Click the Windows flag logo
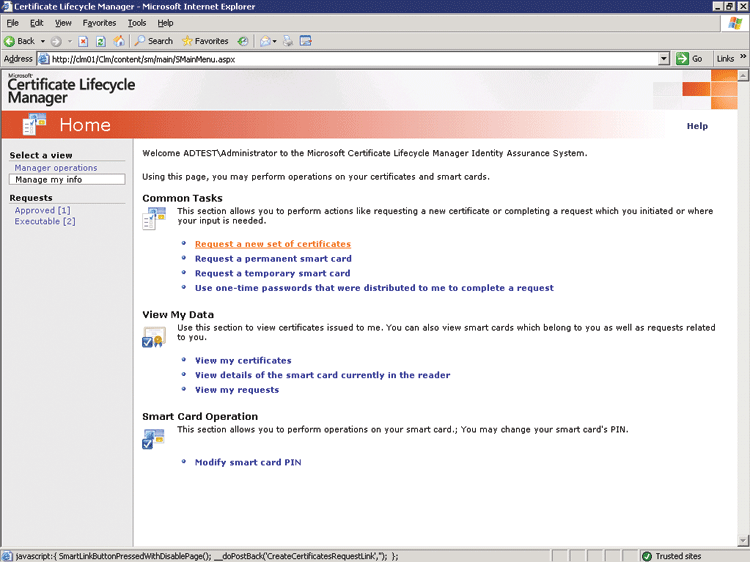Viewport: 750px width, 562px height. [x=735, y=23]
